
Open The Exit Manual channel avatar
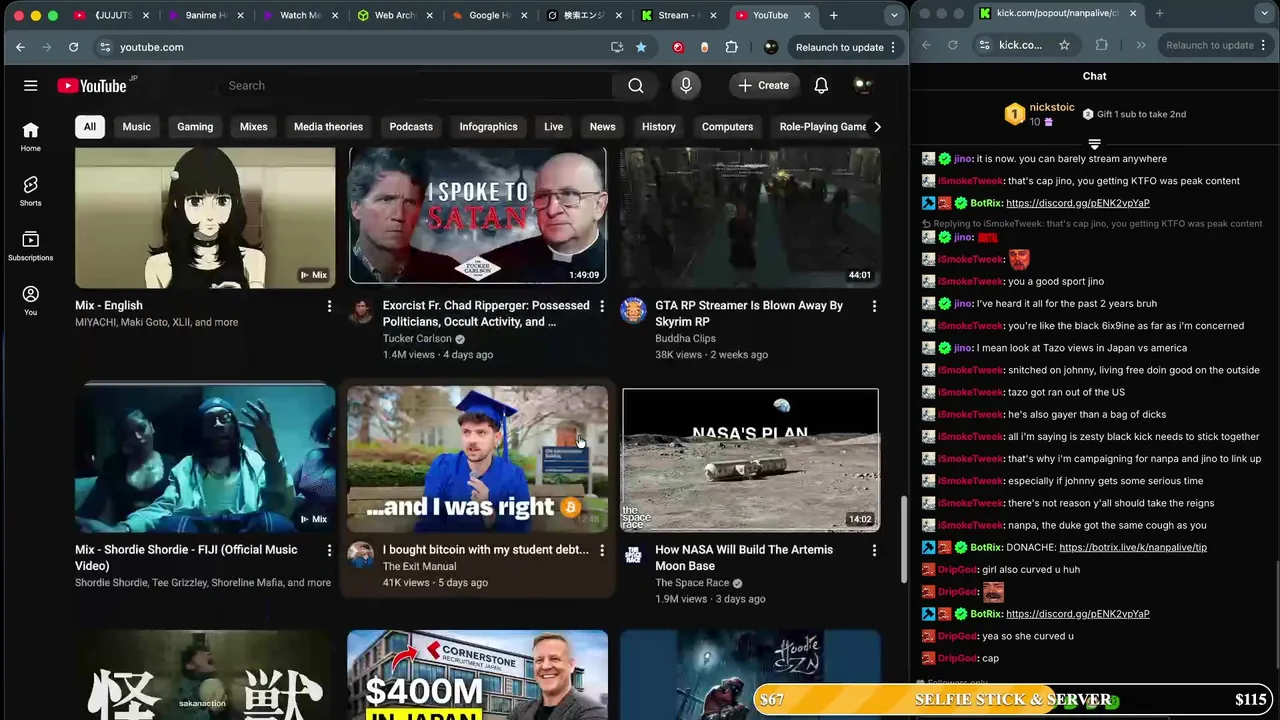tap(361, 555)
